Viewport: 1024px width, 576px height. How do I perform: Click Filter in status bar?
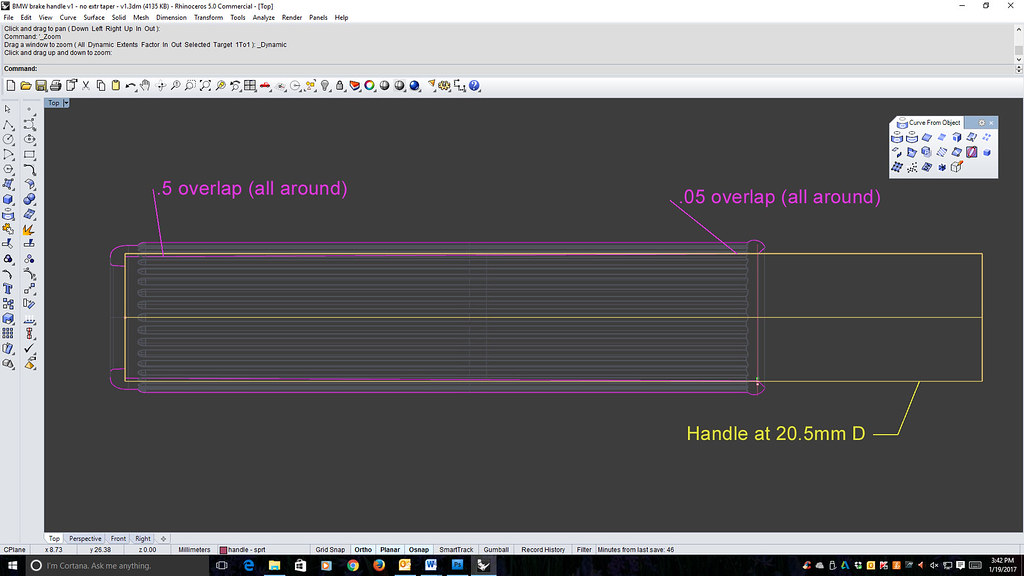click(x=584, y=550)
